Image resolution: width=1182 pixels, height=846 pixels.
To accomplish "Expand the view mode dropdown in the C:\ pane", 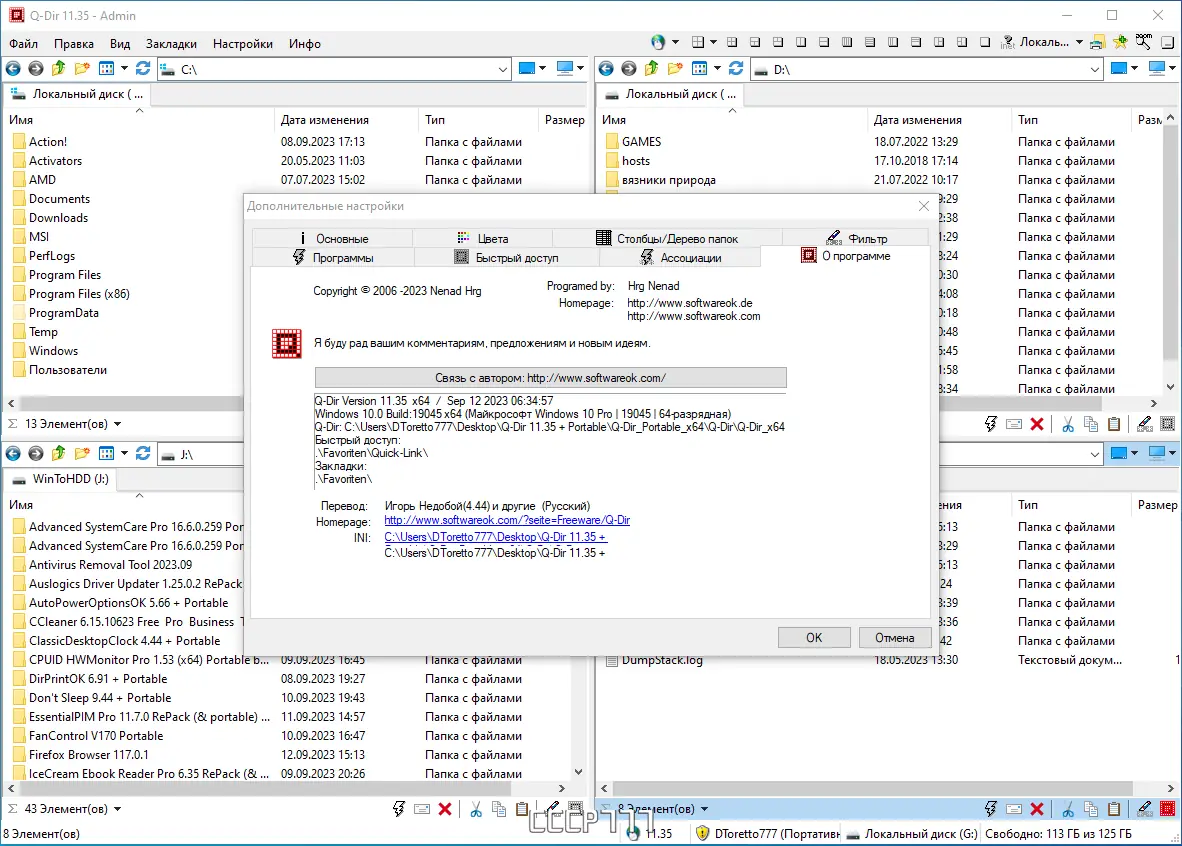I will click(x=124, y=69).
